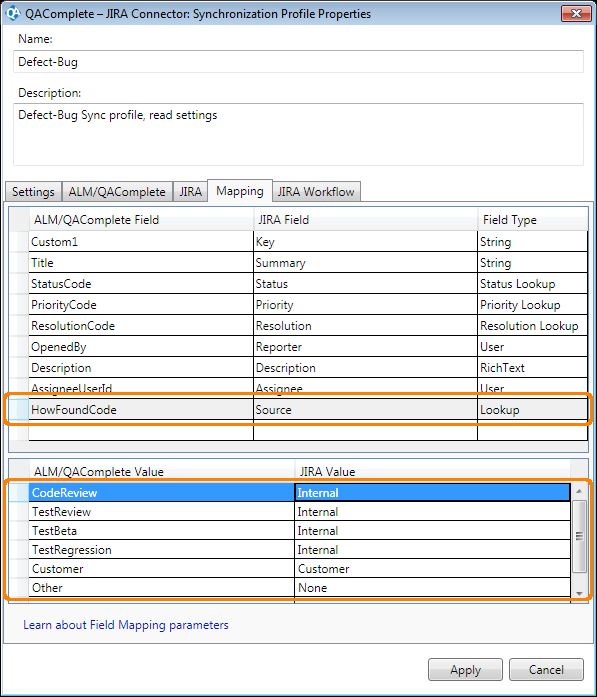Click the Resolution Lookup field type cell
The width and height of the screenshot is (597, 697).
pyautogui.click(x=533, y=326)
